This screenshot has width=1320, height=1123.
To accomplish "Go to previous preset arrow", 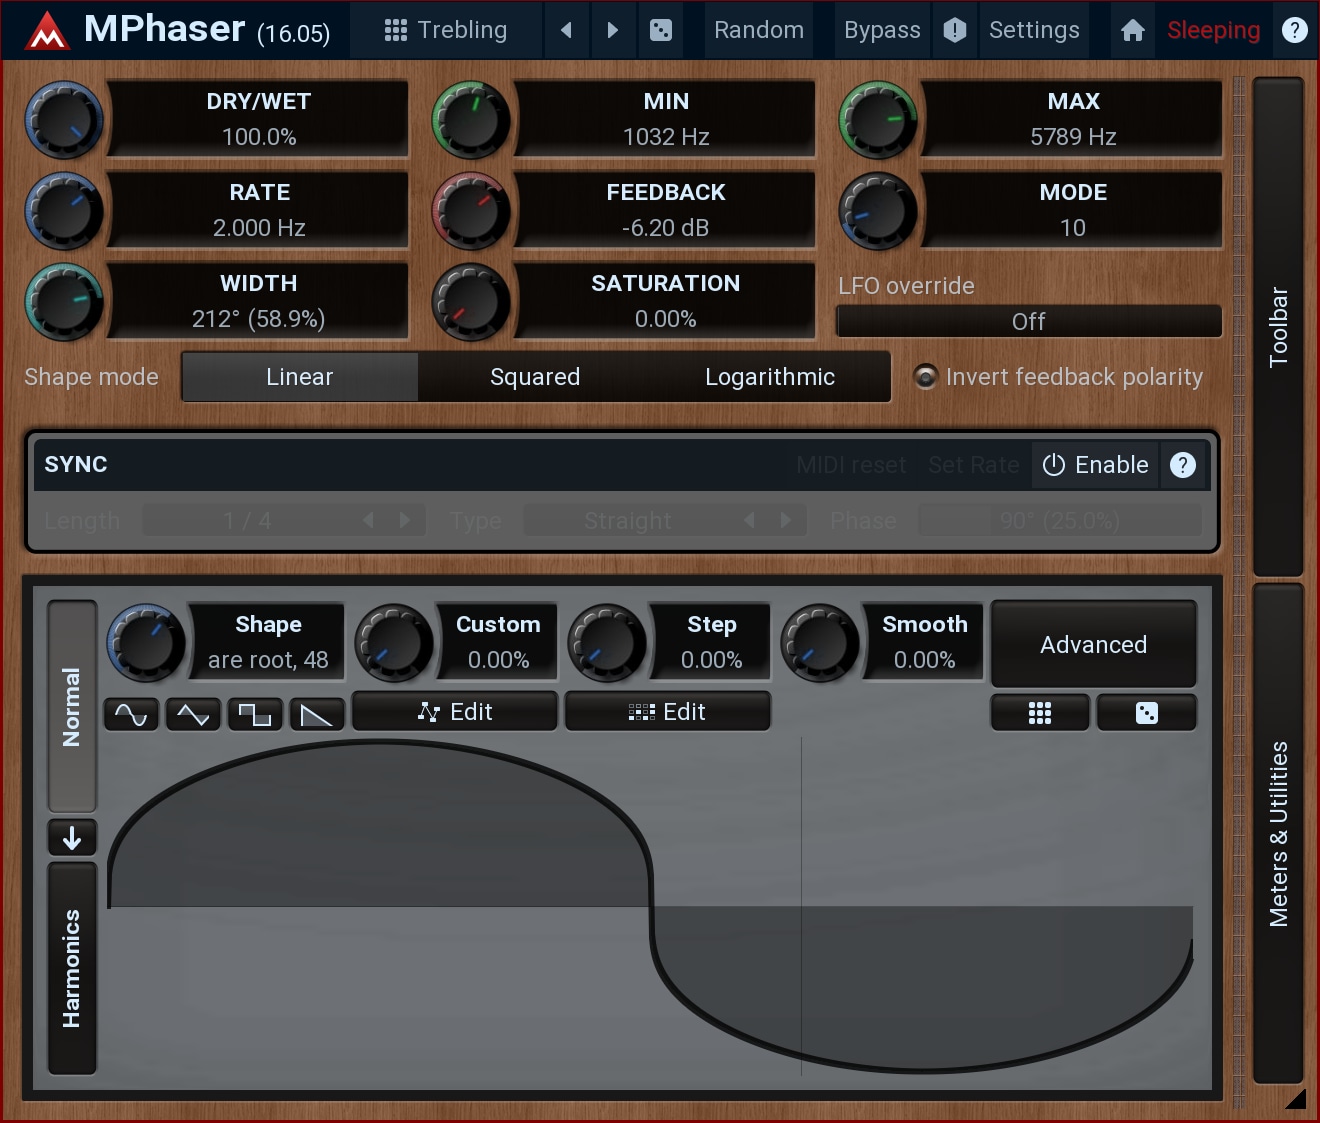I will [x=567, y=30].
